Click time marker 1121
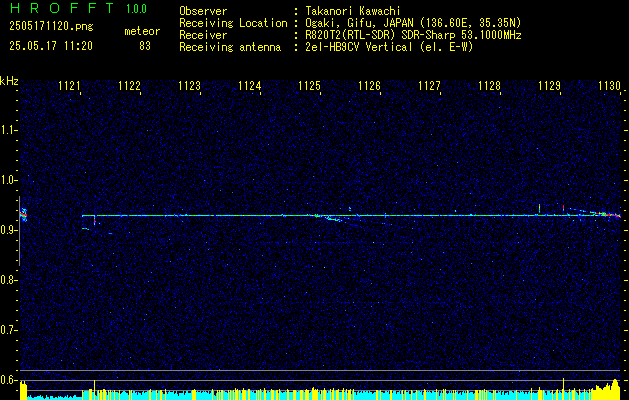This screenshot has height=400, width=629. click(69, 86)
